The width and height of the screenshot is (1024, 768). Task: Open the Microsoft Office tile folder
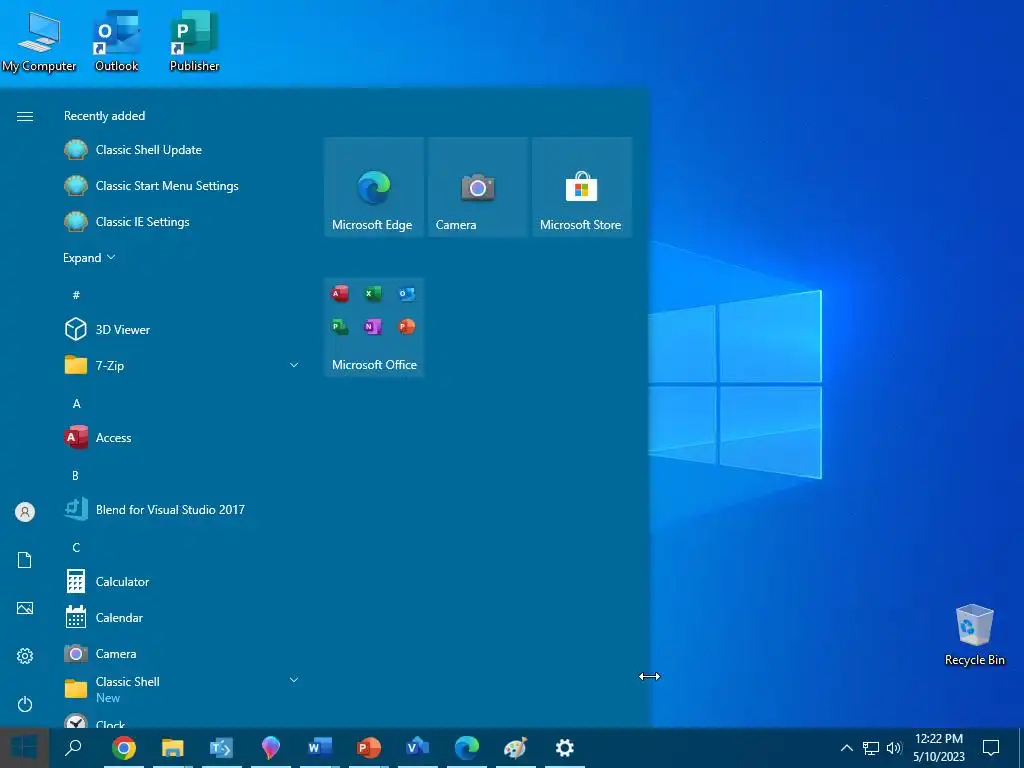click(374, 327)
